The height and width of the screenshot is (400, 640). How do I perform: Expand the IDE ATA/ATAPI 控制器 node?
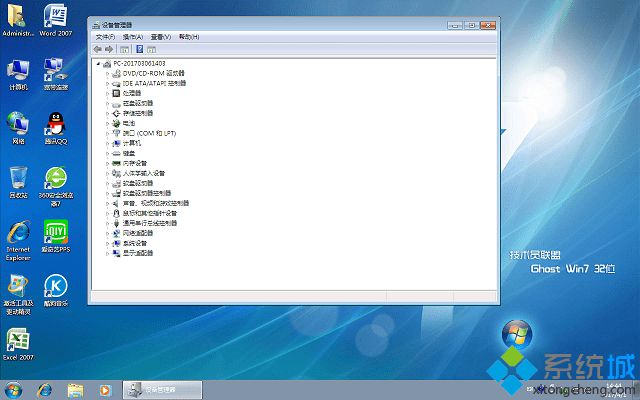[107, 84]
